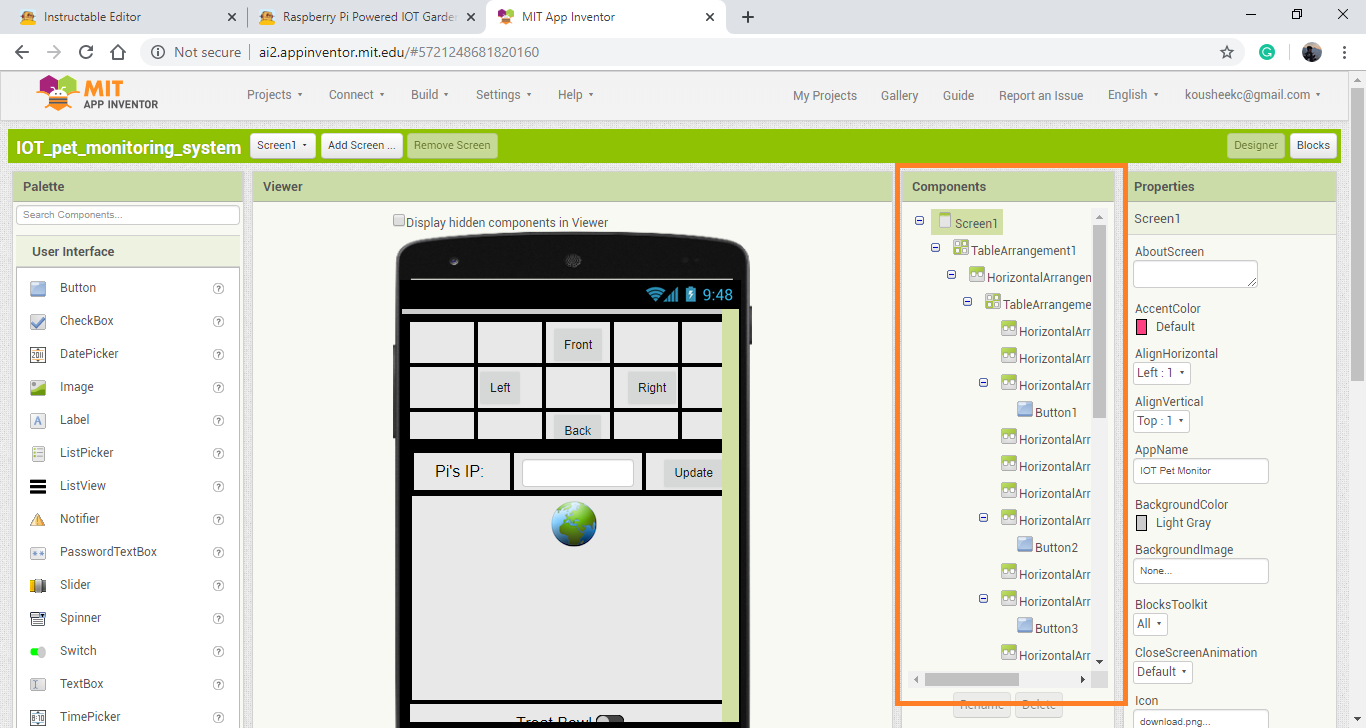
Task: Change the AccentColor swatch
Action: point(1141,327)
